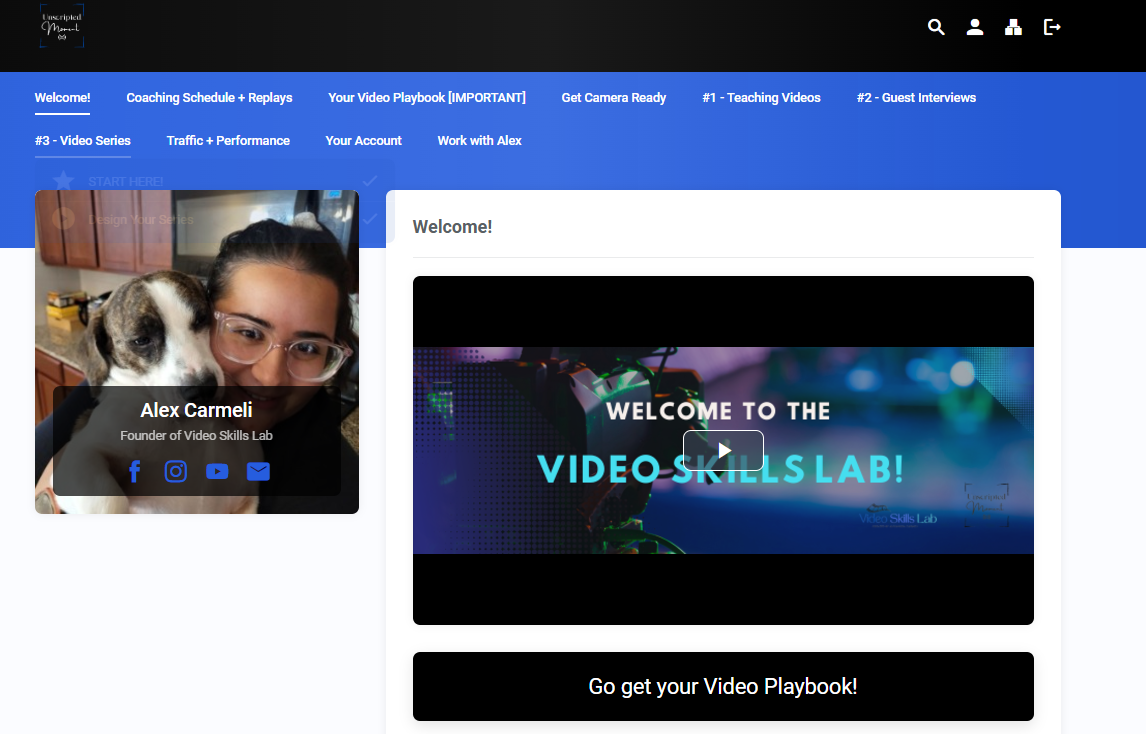
Task: Expand the #3 - Video Series menu
Action: pyautogui.click(x=83, y=141)
